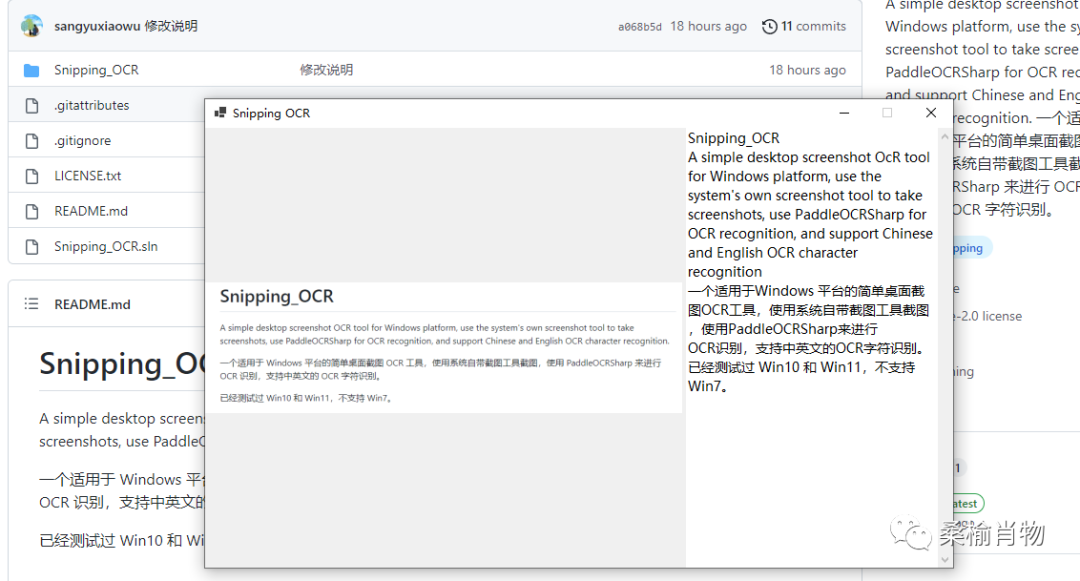
Task: Click the clock icon beside 11 commits
Action: pyautogui.click(x=768, y=26)
